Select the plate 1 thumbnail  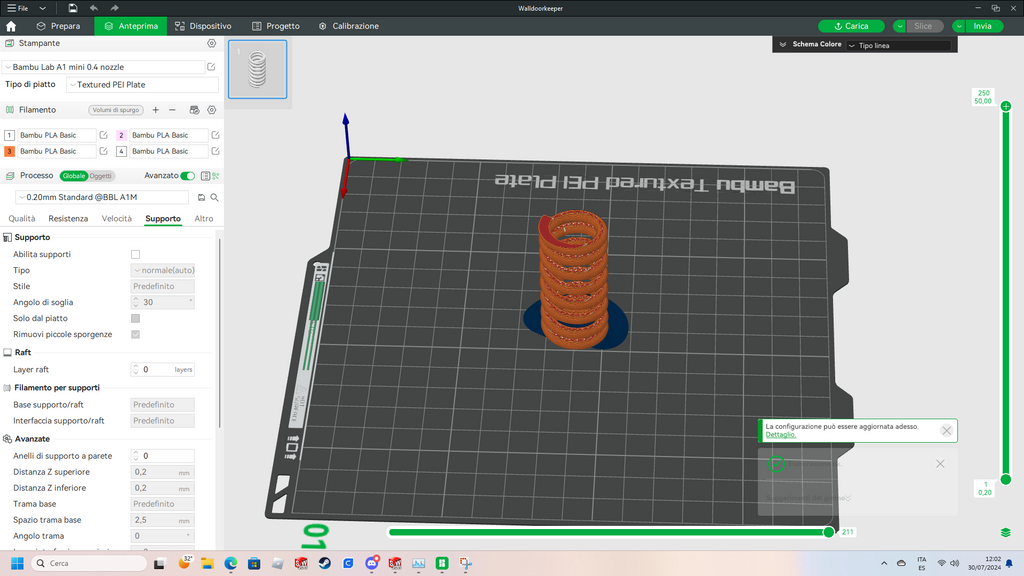(257, 69)
